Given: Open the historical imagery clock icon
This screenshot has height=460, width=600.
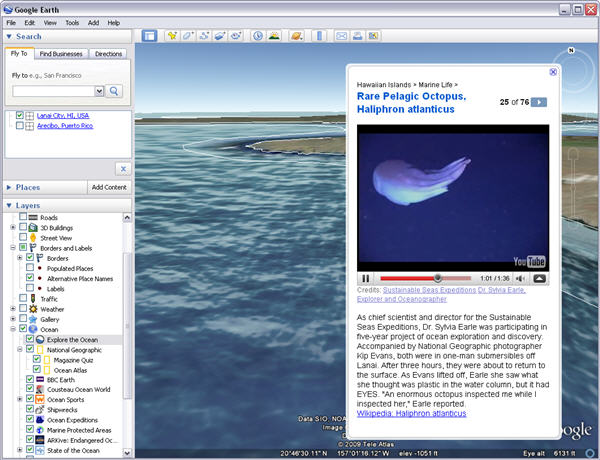Looking at the screenshot, I should click(257, 36).
